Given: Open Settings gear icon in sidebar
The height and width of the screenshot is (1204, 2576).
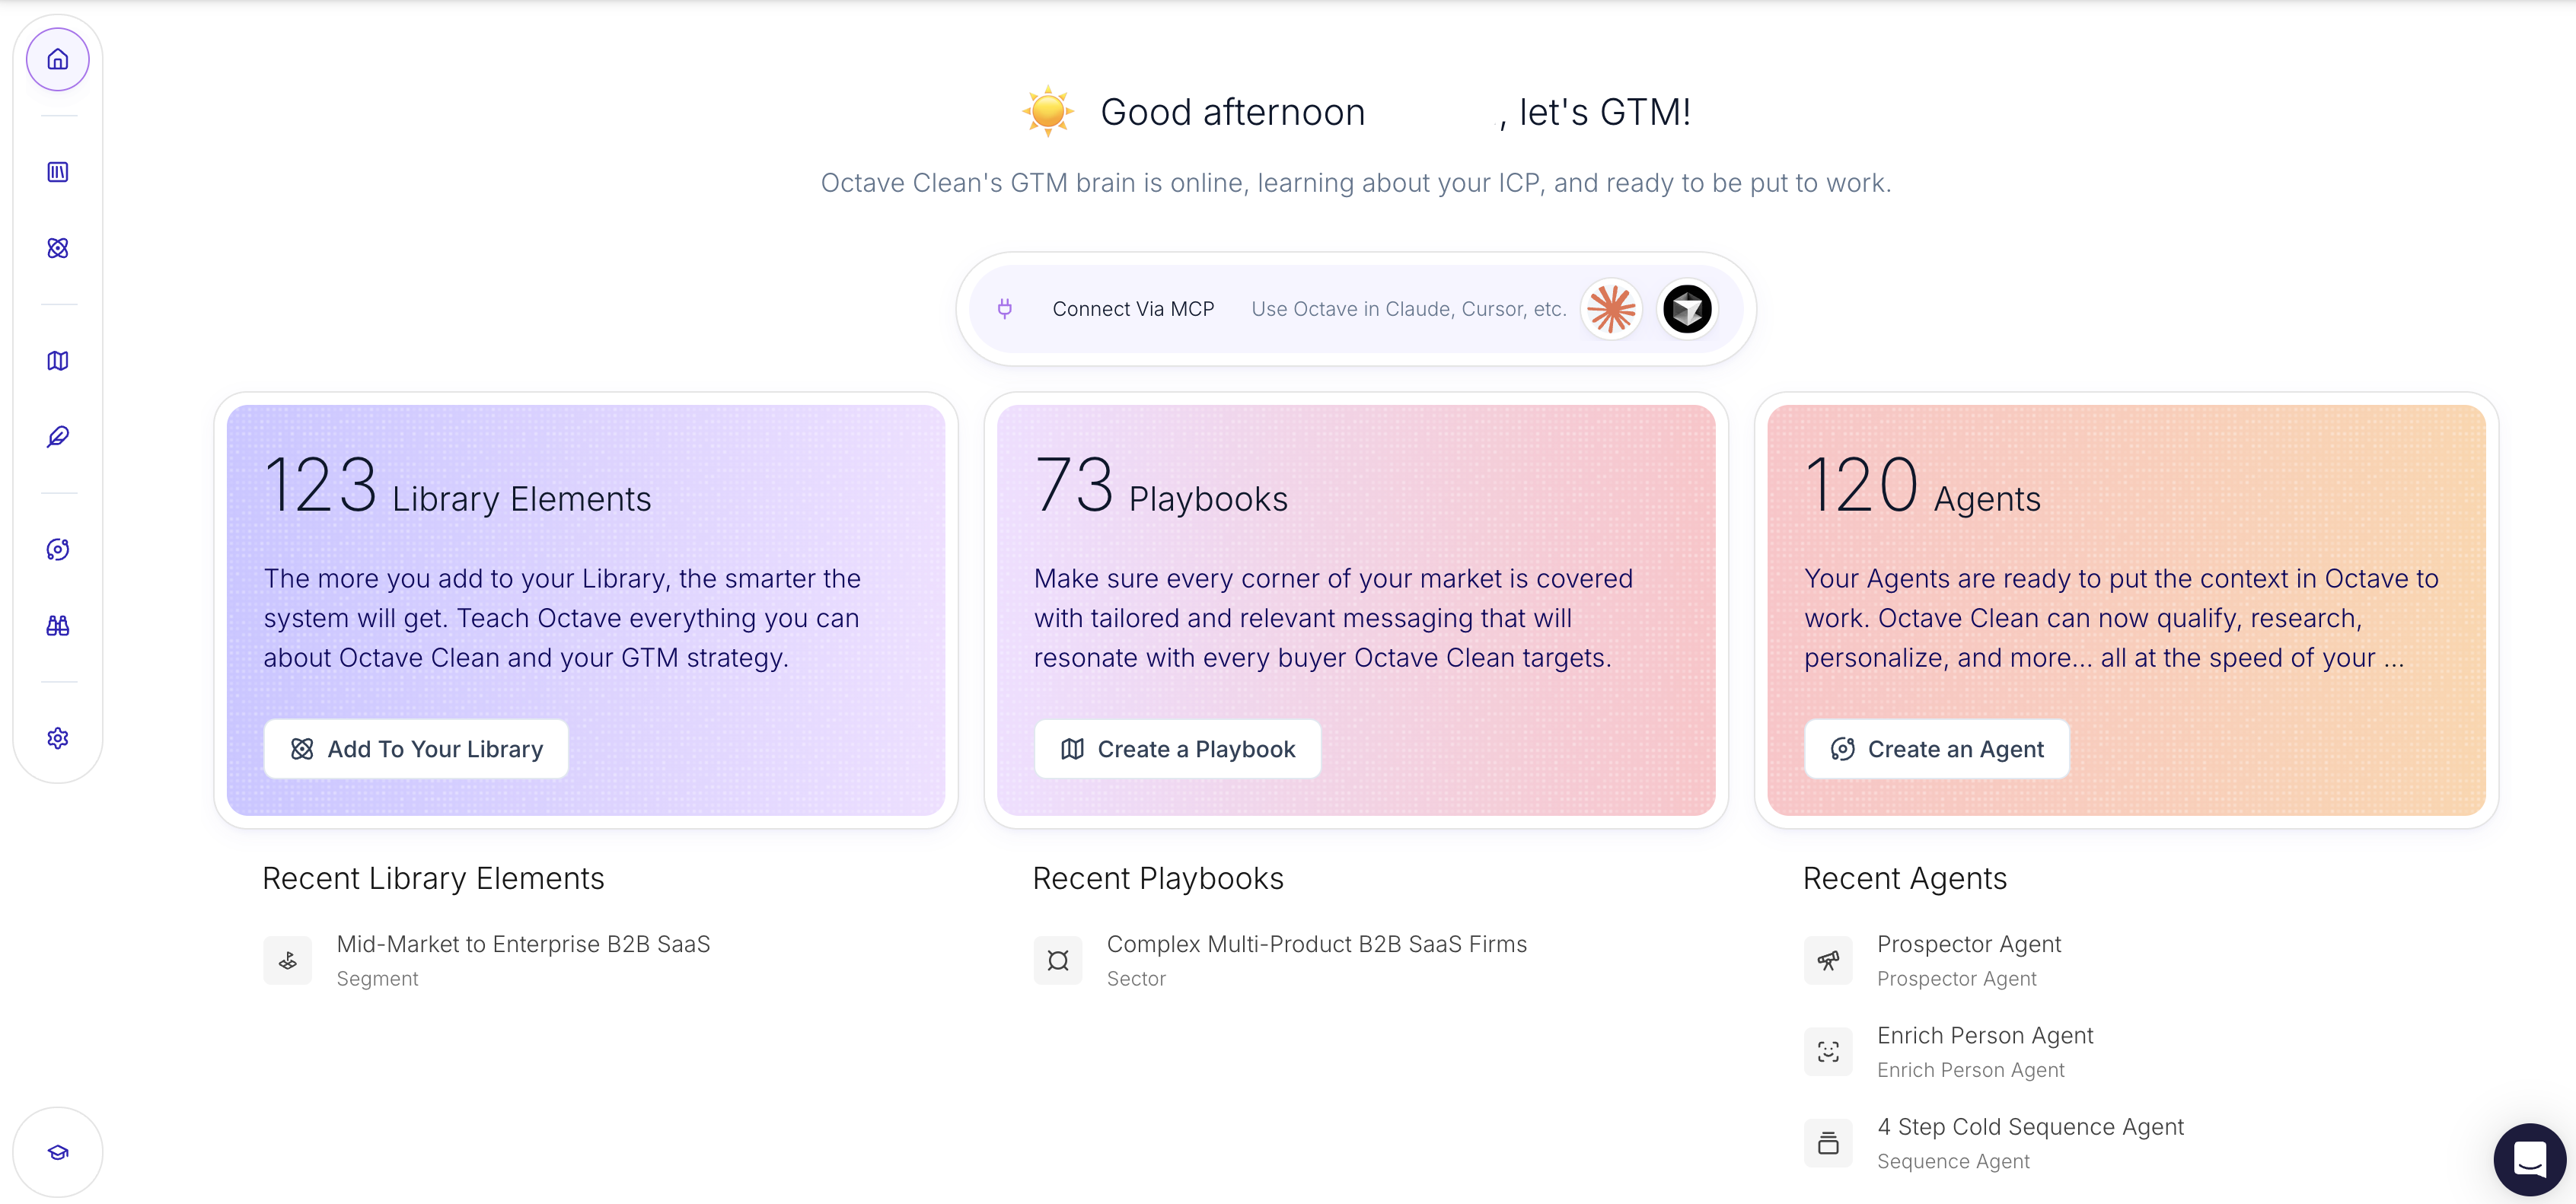Looking at the screenshot, I should click(x=58, y=738).
